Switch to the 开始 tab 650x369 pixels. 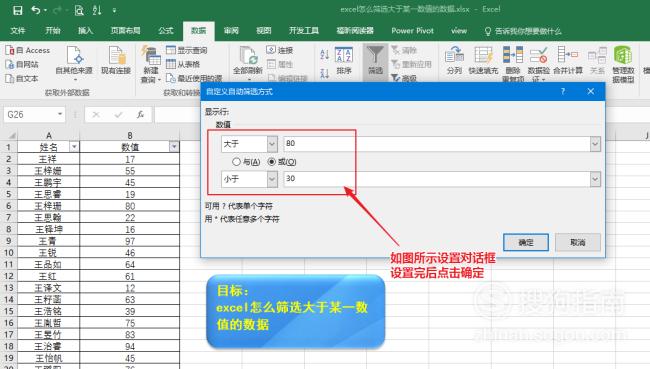click(53, 31)
